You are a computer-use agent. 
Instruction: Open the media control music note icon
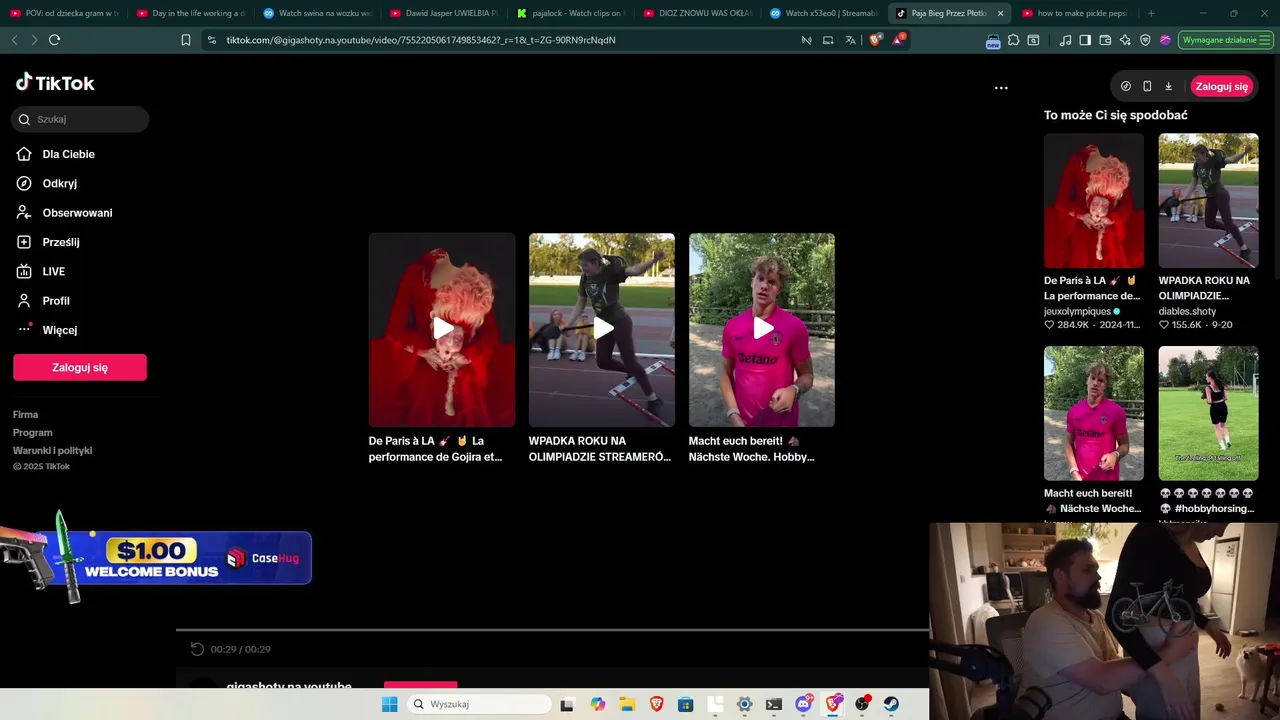point(1065,40)
